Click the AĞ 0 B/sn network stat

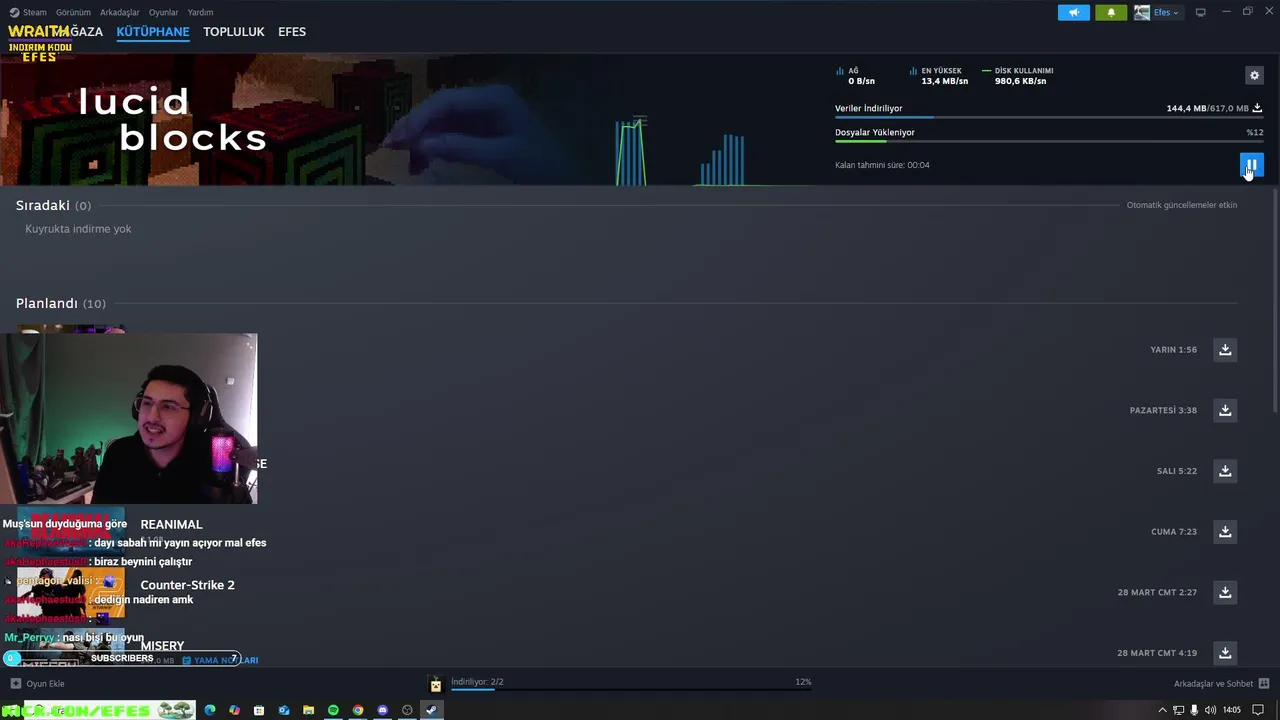(x=855, y=76)
